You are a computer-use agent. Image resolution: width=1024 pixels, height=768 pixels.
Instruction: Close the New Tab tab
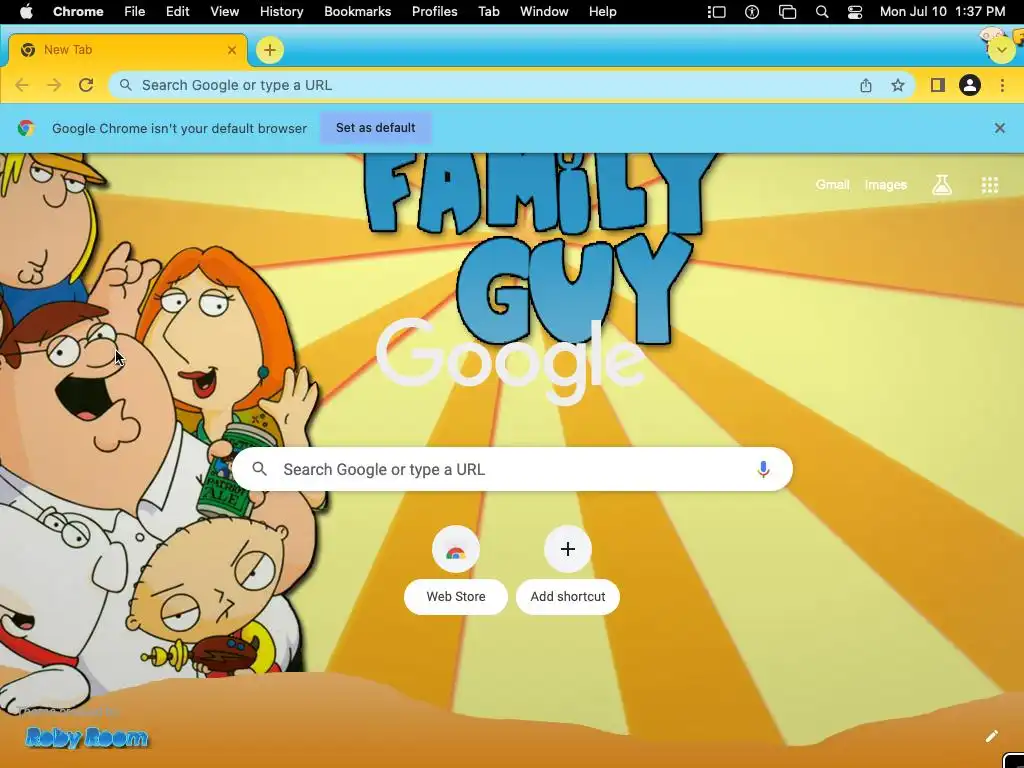tap(232, 50)
